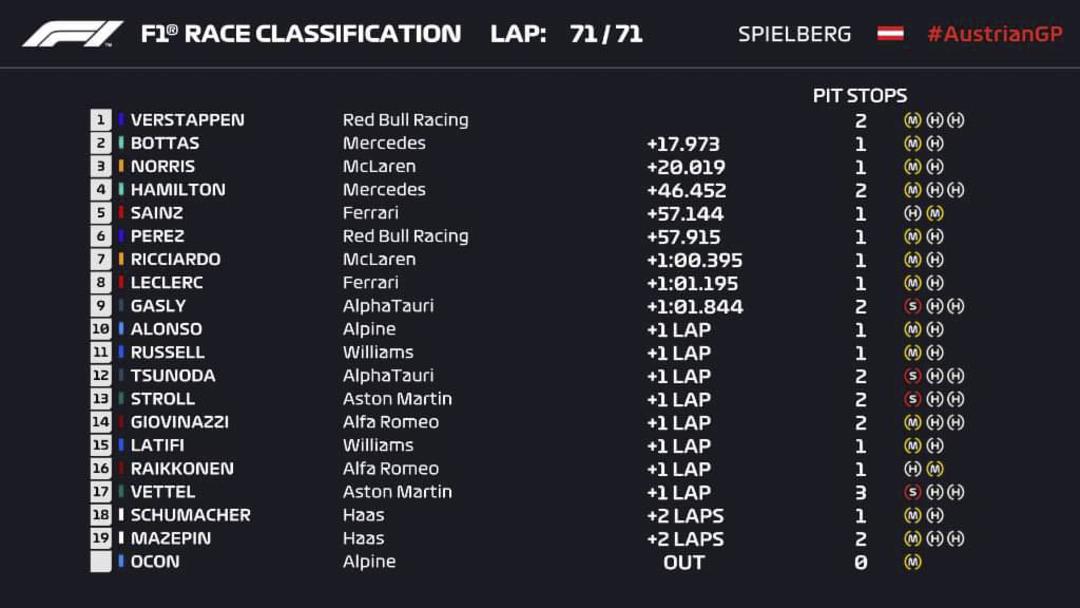Click the soft tyre icon in Vettel's row
This screenshot has width=1080, height=608.
[913, 492]
